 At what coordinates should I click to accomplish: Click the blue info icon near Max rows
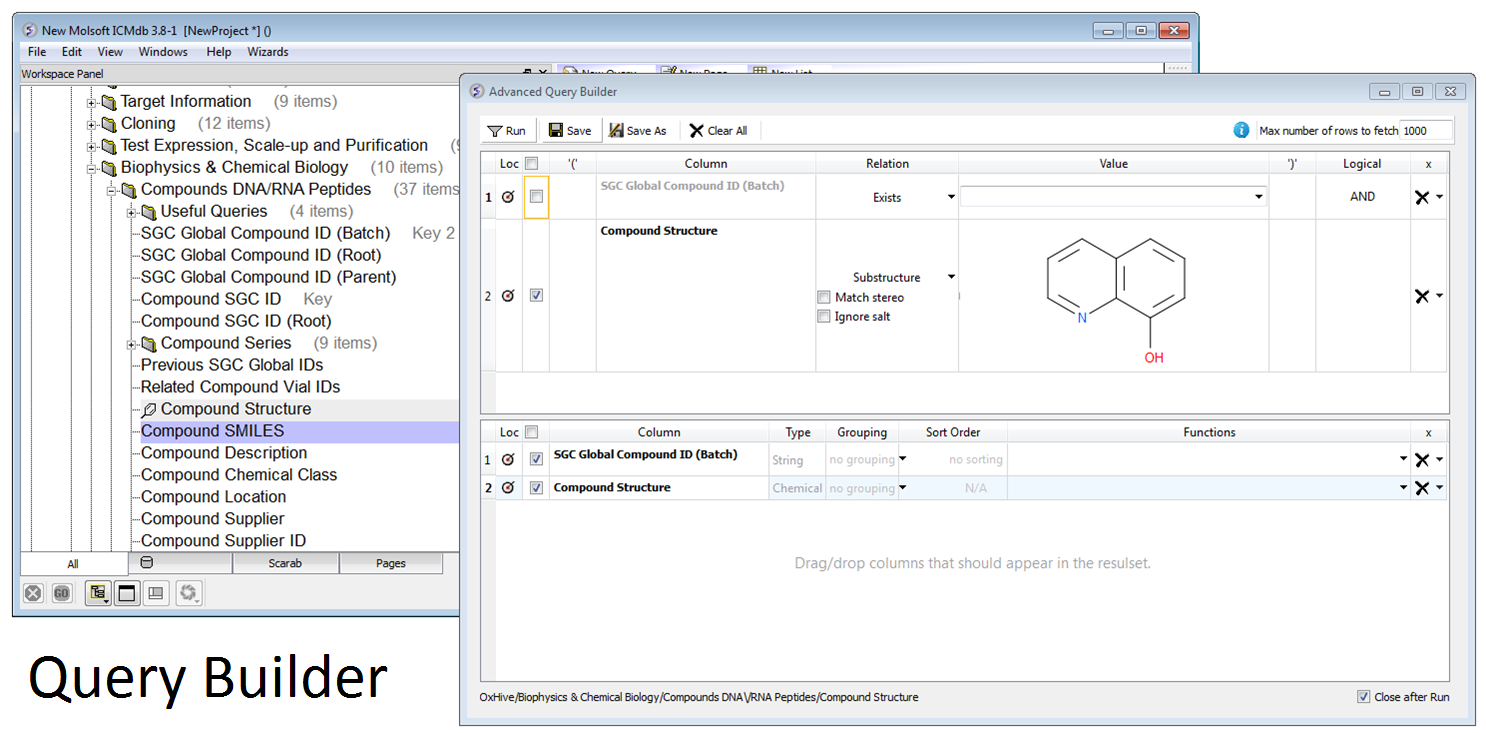[x=1241, y=130]
